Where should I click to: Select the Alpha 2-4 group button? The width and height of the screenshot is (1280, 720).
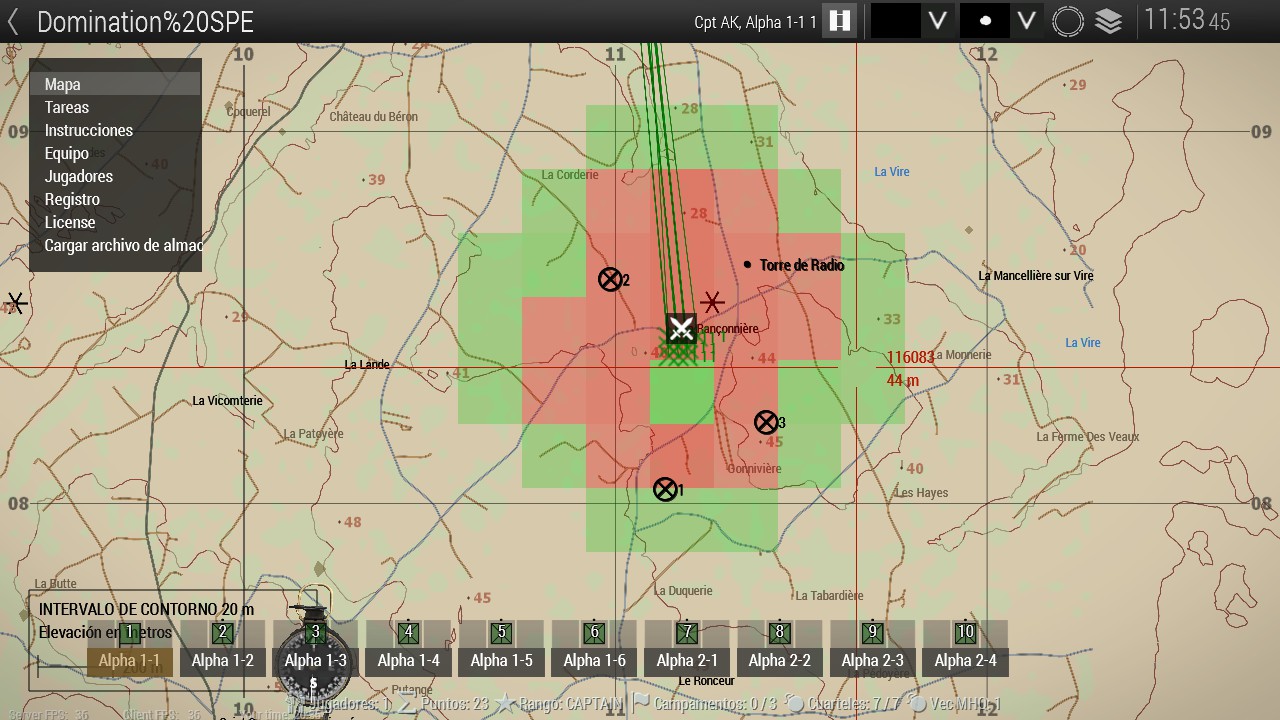pyautogui.click(x=966, y=660)
